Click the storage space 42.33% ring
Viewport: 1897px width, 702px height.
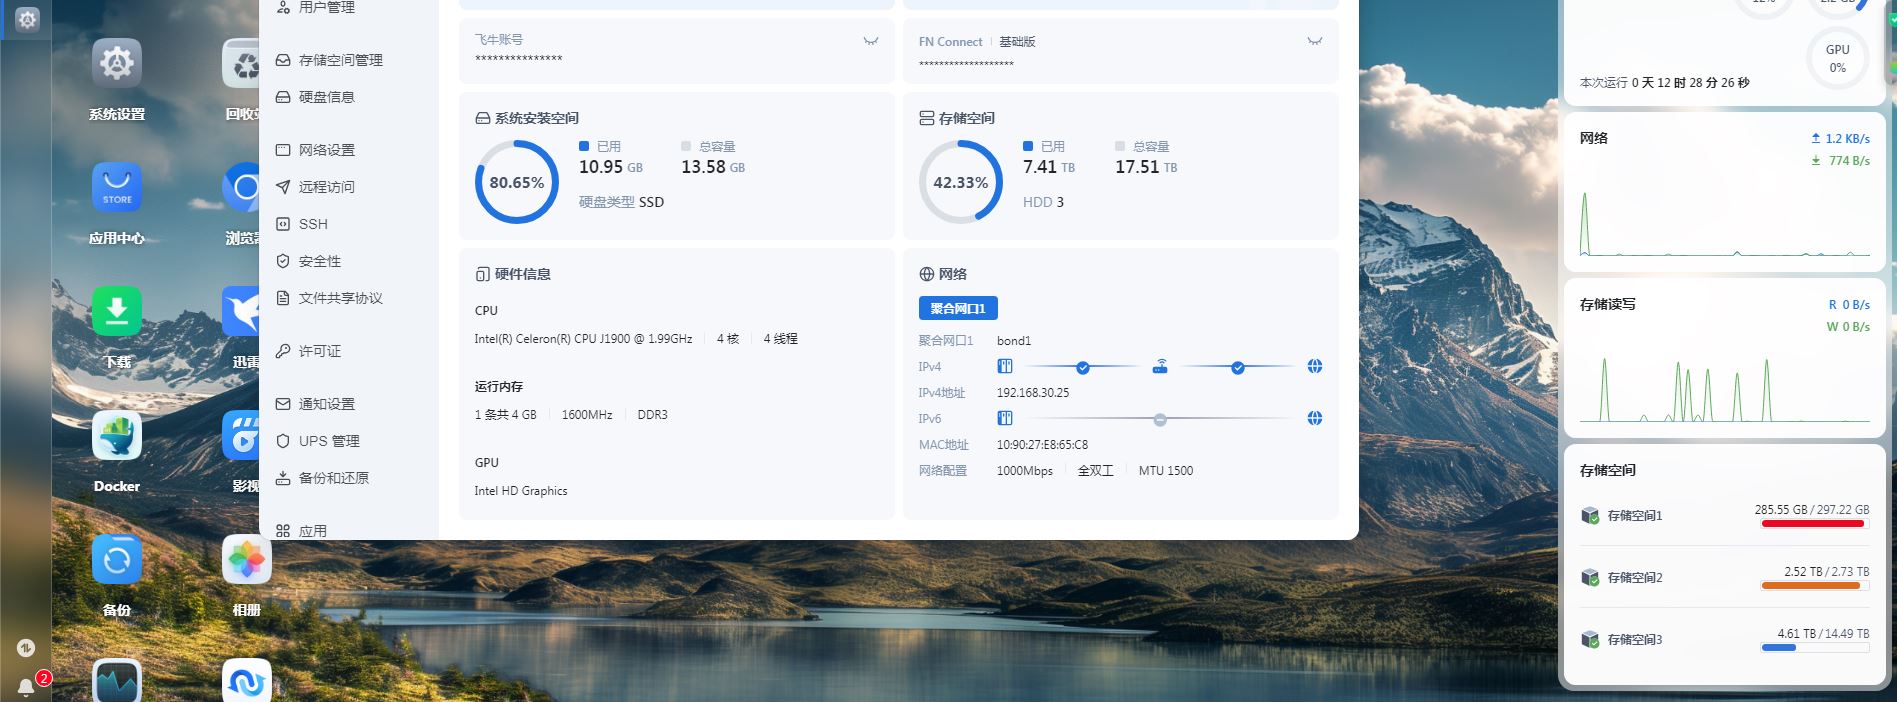point(961,182)
